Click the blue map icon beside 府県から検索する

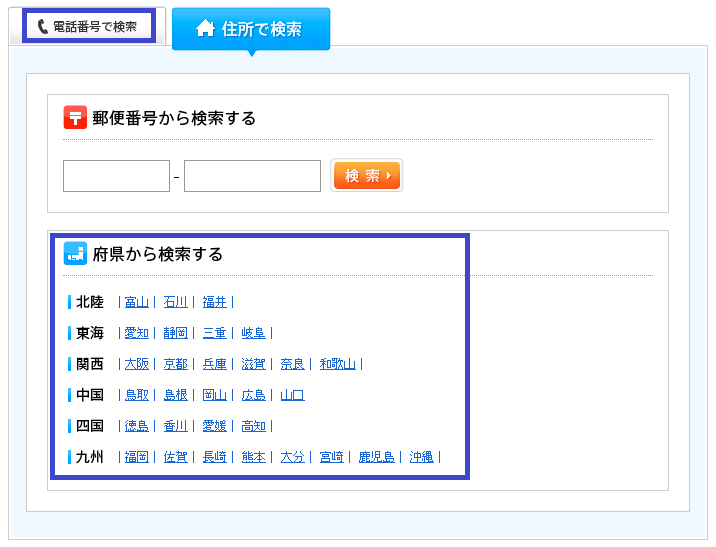tap(75, 253)
